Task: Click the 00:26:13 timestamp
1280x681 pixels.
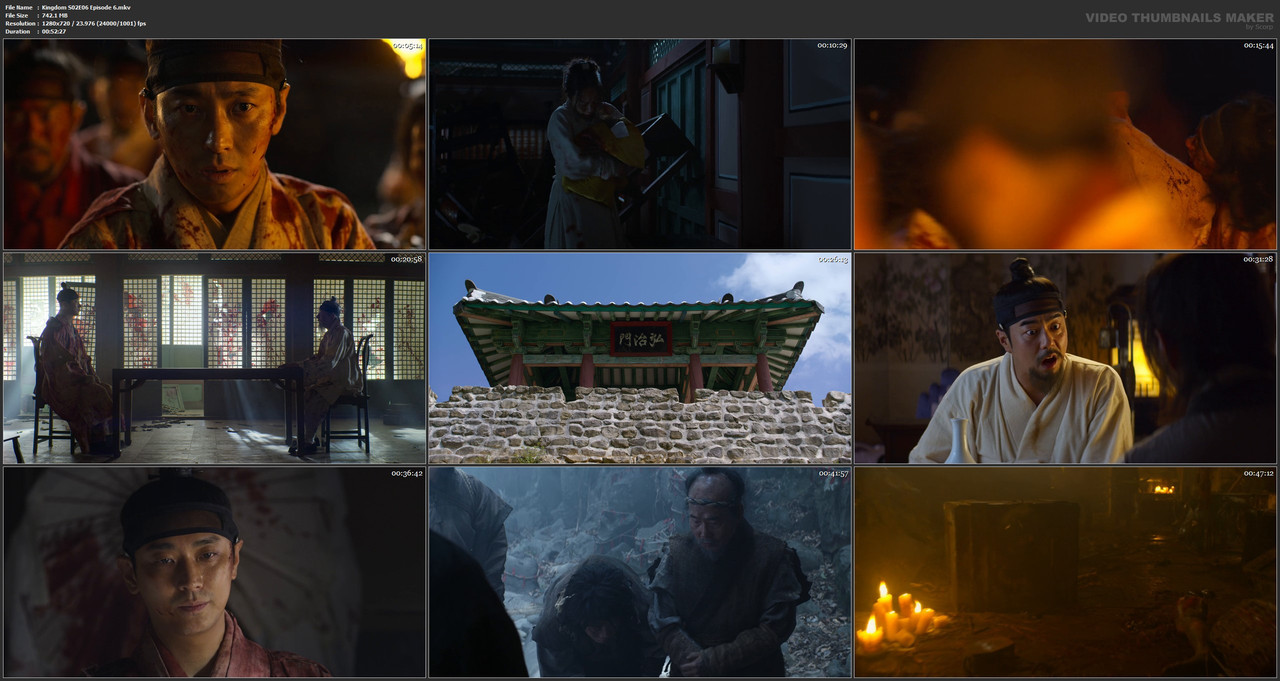Action: click(x=832, y=260)
